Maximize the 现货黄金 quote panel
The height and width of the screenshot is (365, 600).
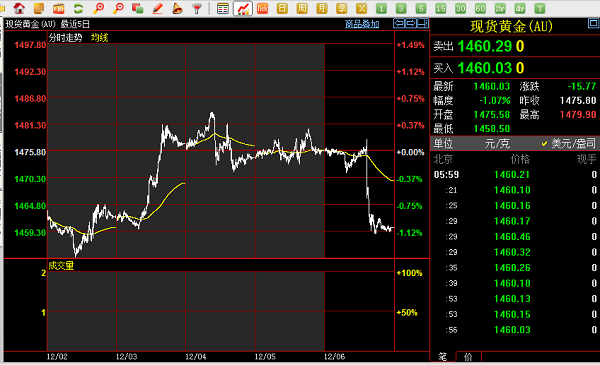[593, 24]
